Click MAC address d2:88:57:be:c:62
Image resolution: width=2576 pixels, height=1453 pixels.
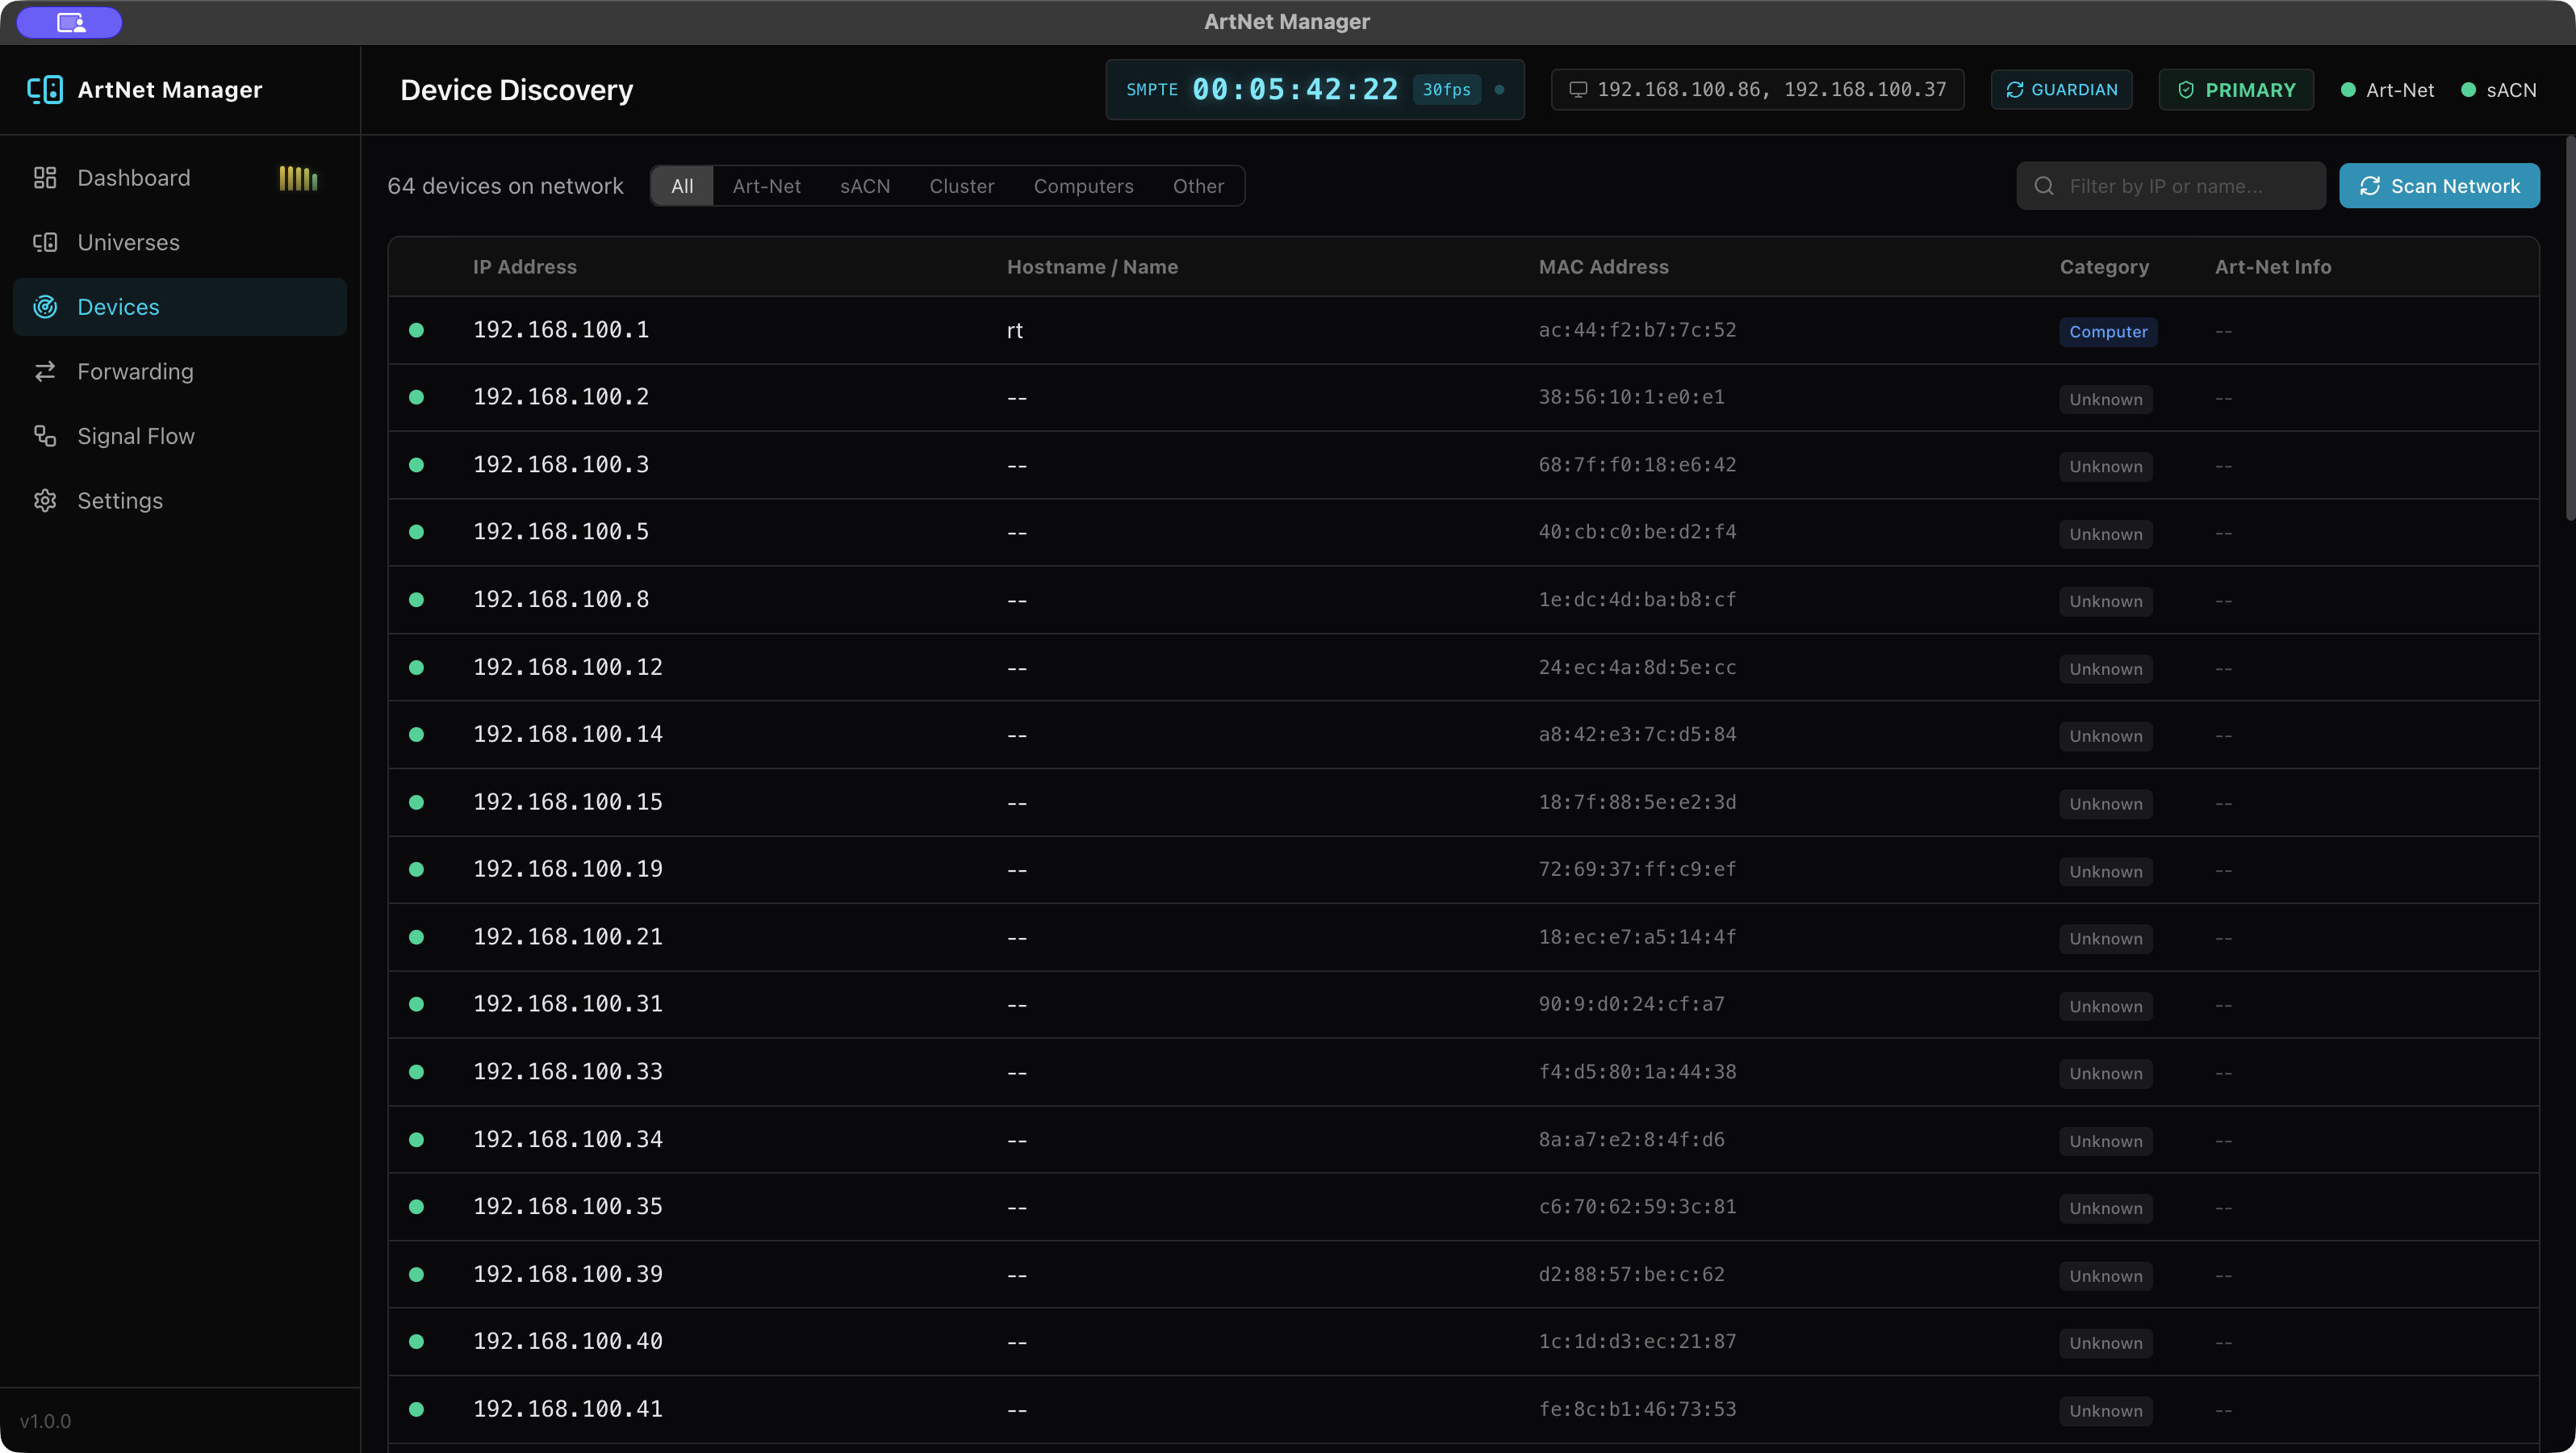(1631, 1274)
